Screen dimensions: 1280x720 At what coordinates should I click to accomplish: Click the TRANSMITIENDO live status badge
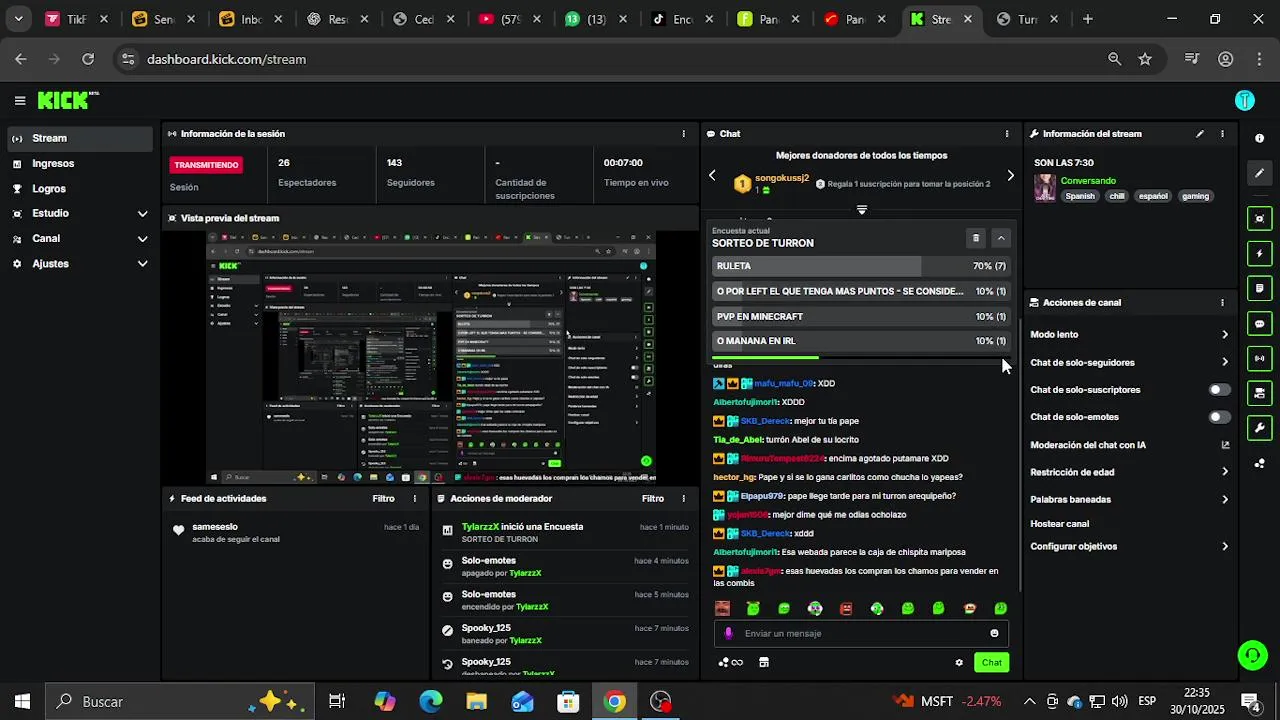206,165
